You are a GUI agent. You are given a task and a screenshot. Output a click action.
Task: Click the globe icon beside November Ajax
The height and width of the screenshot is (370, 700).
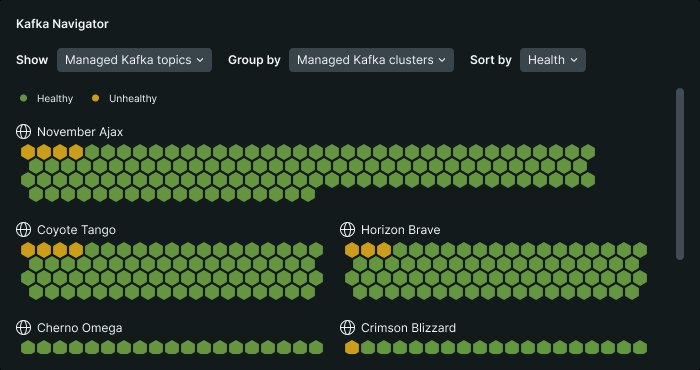tap(23, 132)
